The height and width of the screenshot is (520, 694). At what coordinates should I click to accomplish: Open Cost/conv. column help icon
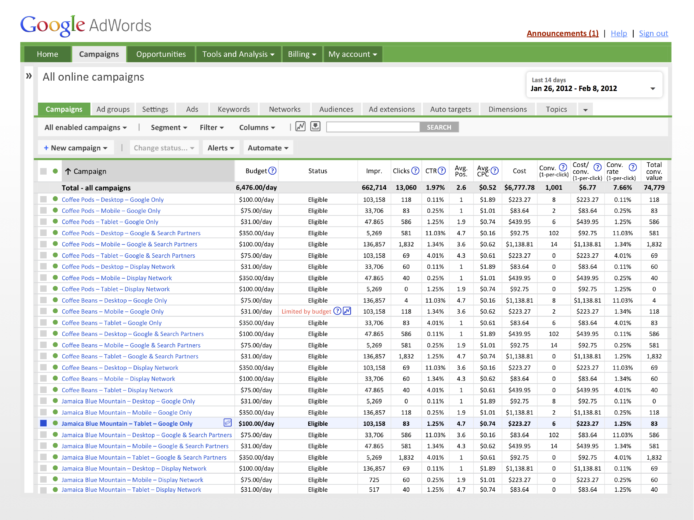(x=598, y=167)
